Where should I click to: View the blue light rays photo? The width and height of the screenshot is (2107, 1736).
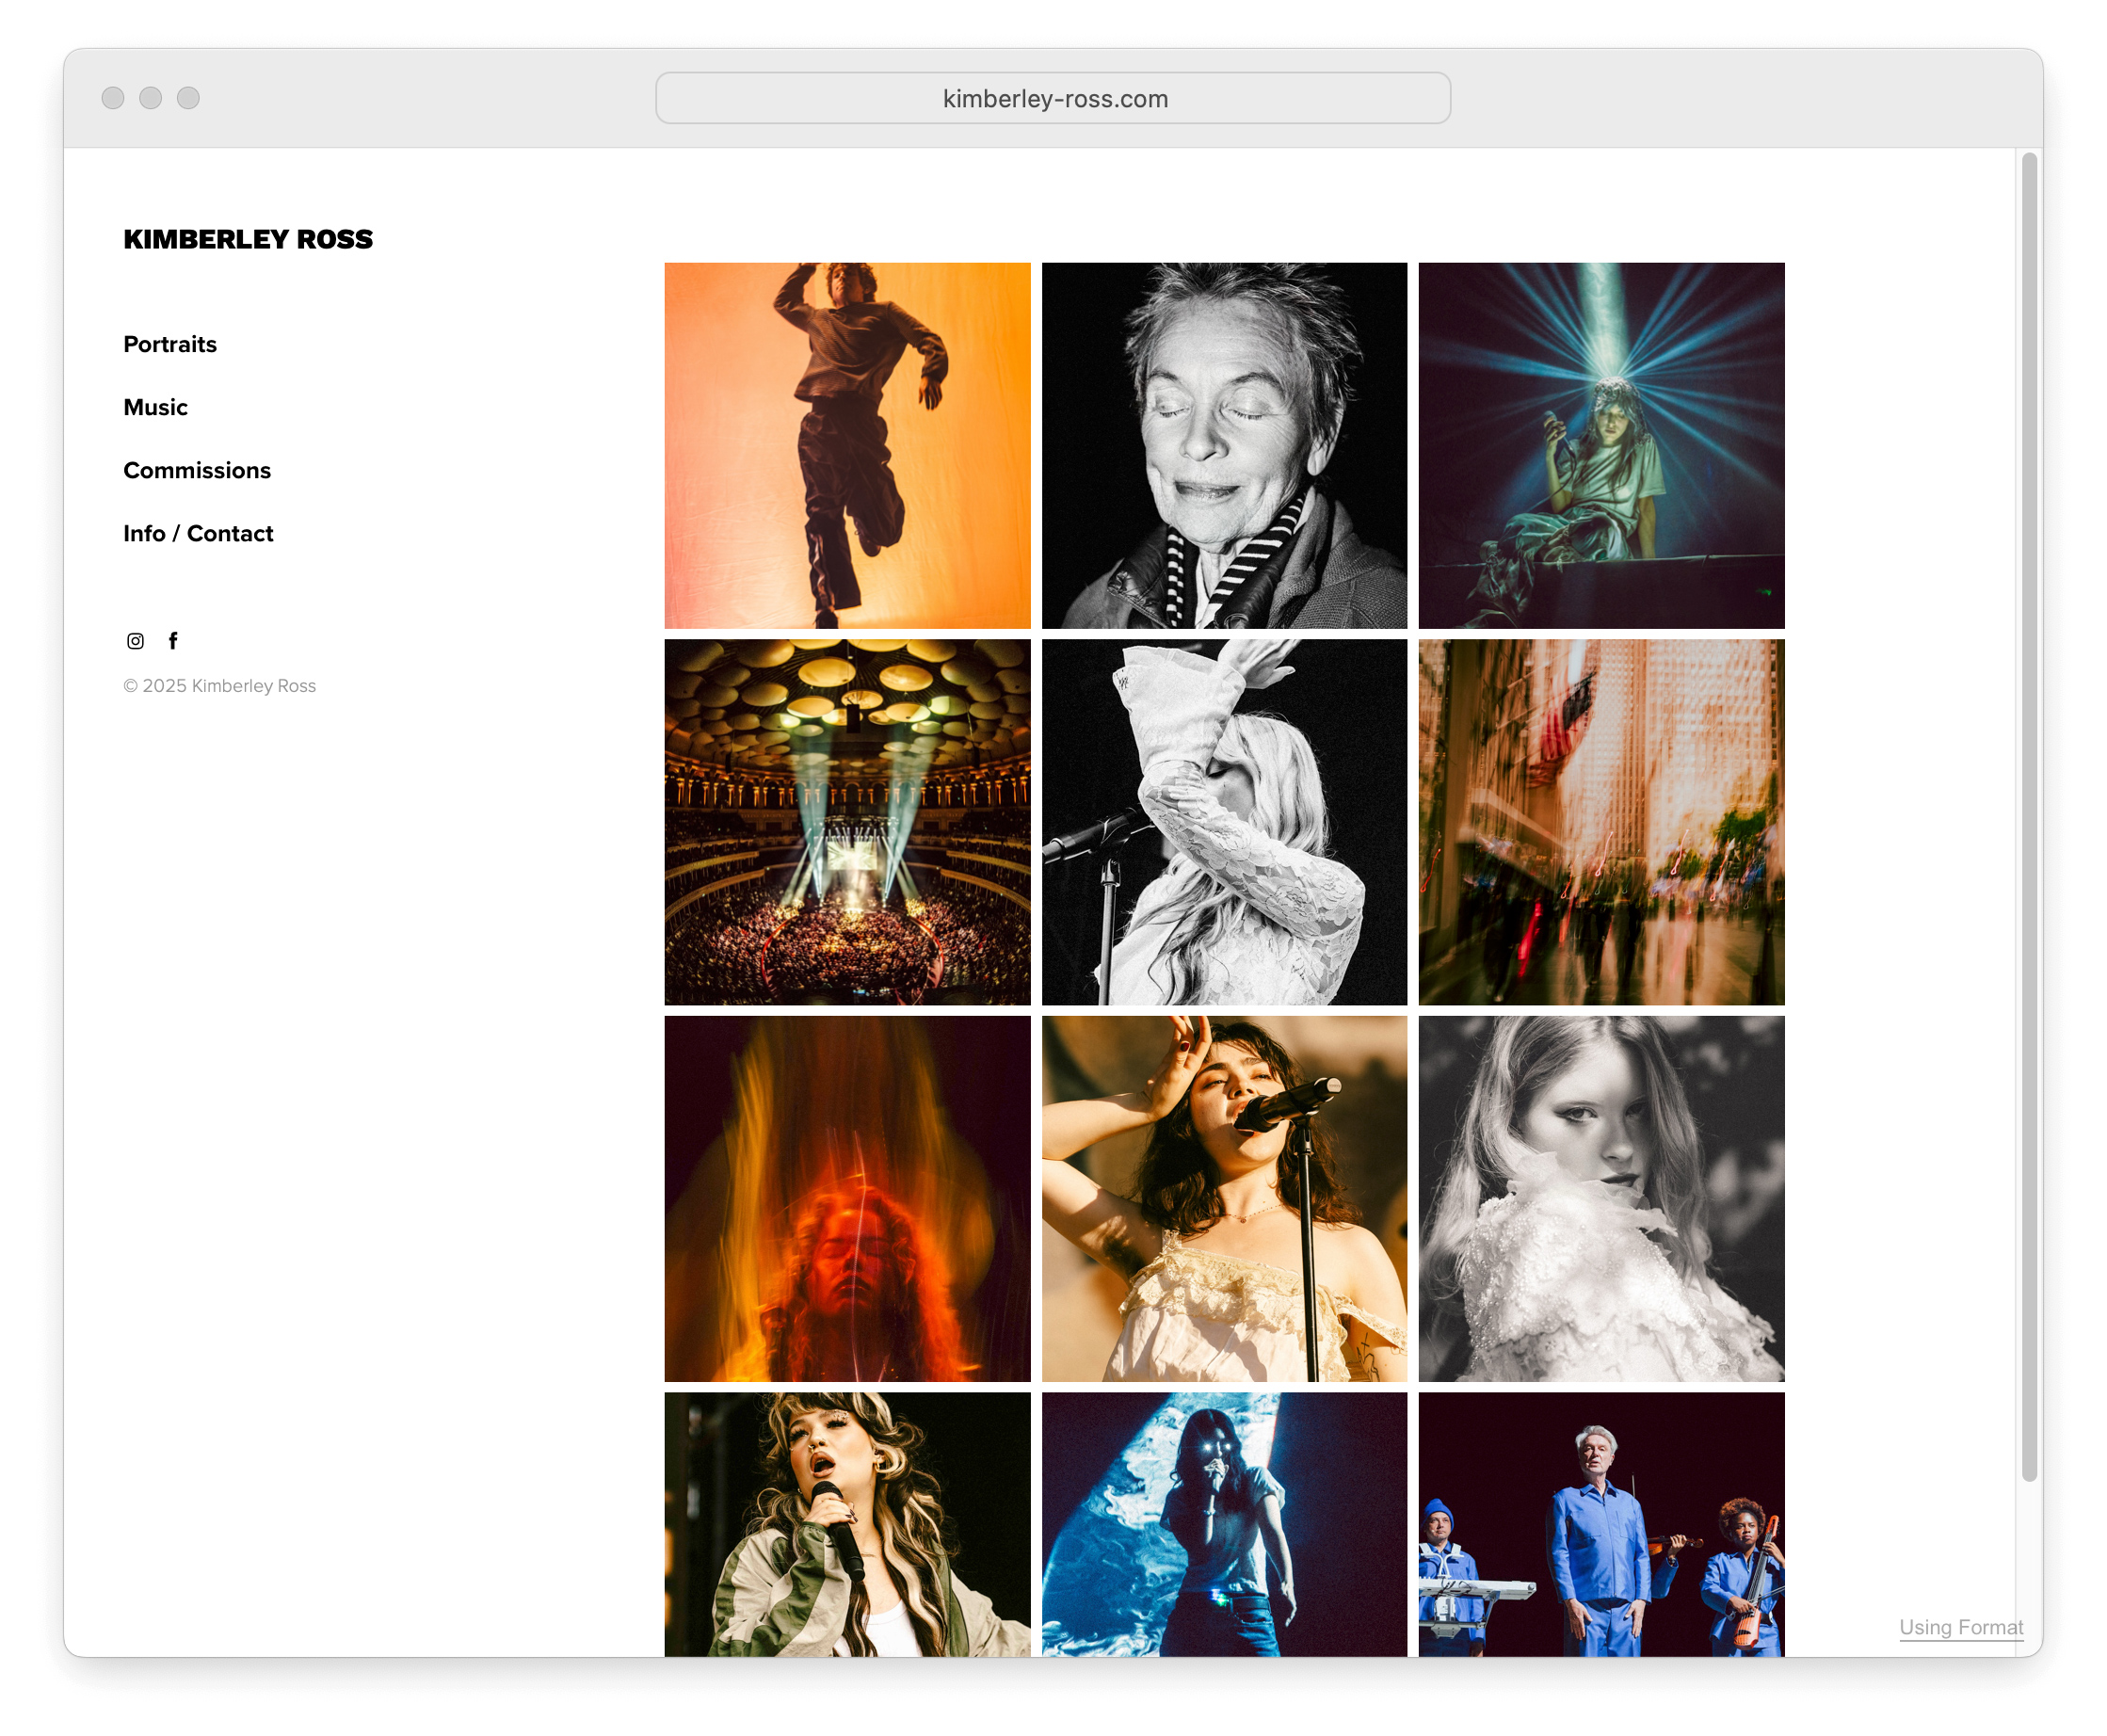(x=1600, y=445)
